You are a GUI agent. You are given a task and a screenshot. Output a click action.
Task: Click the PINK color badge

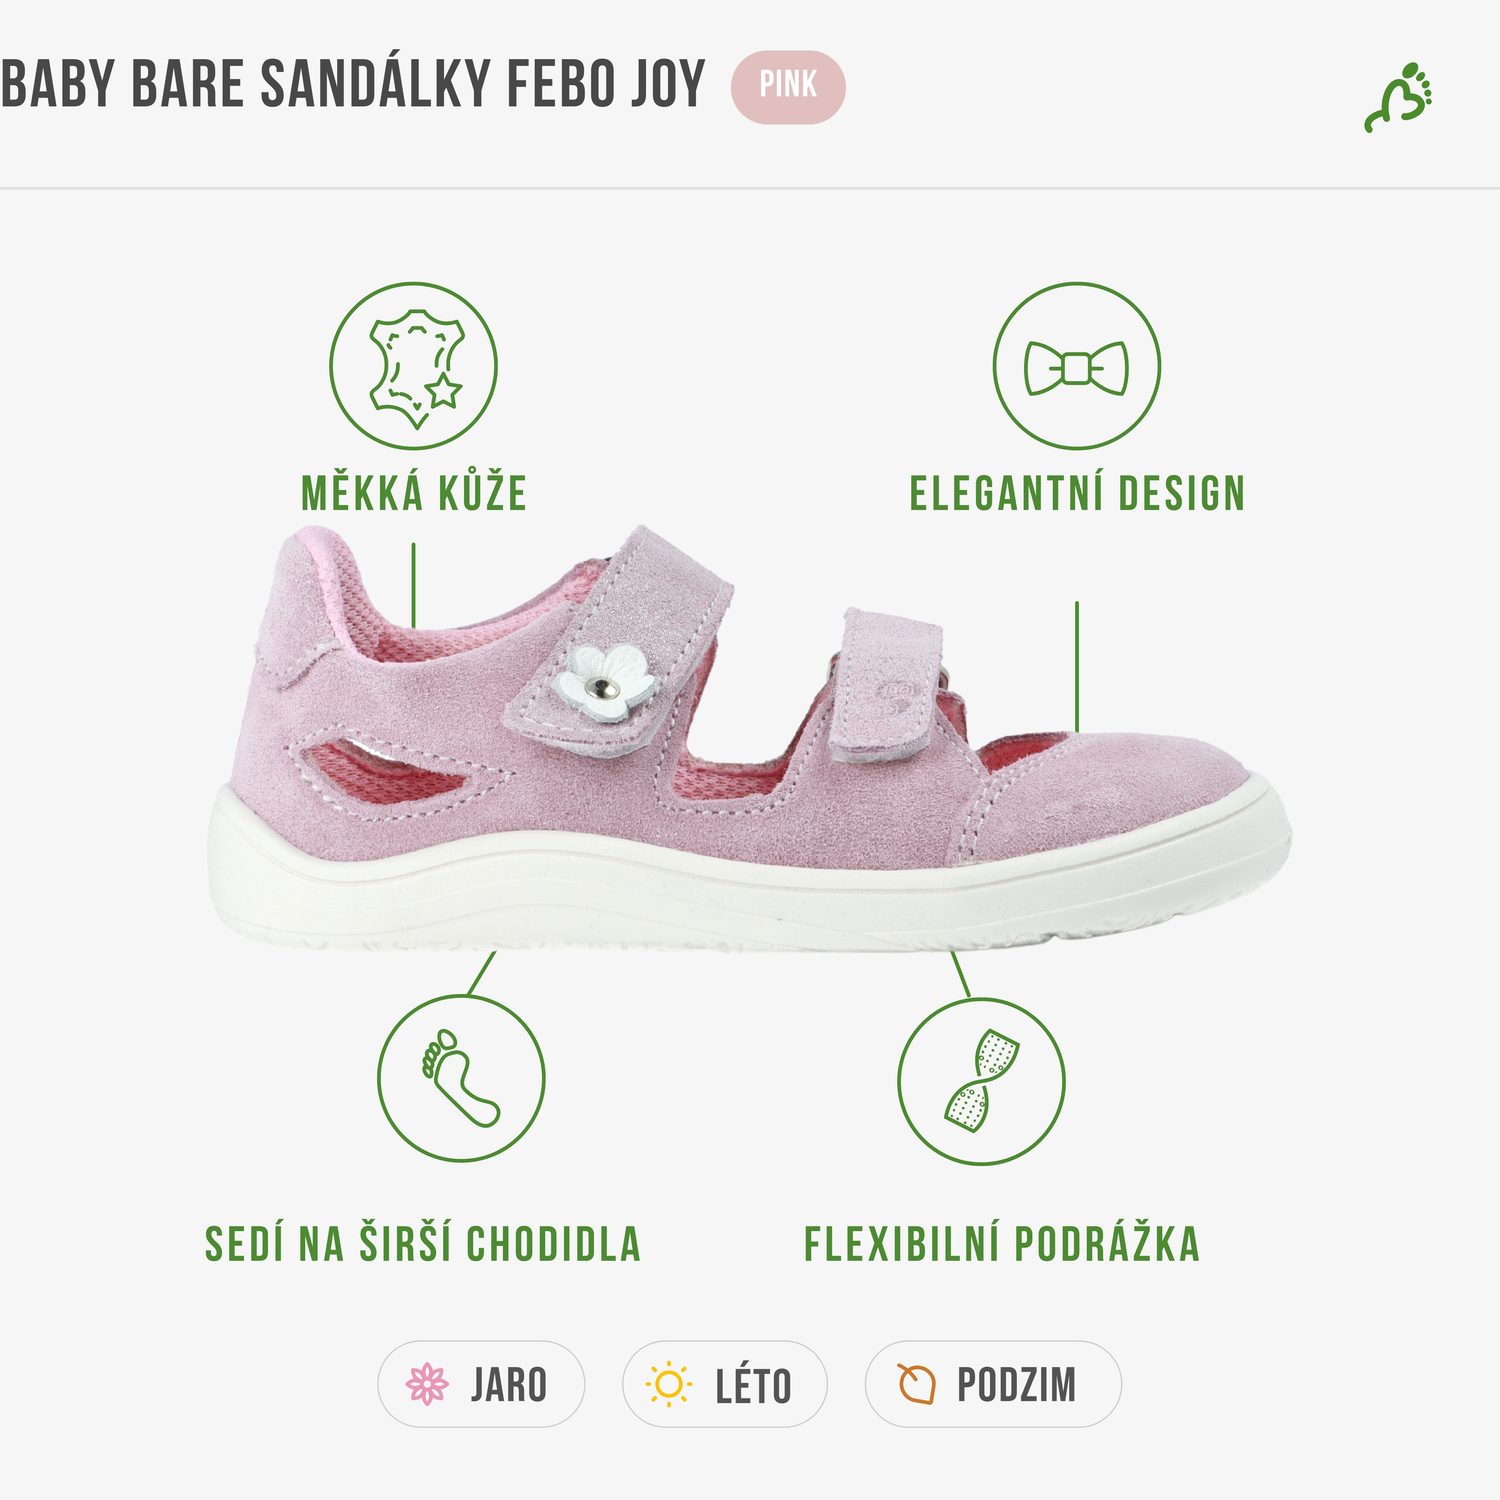[788, 87]
